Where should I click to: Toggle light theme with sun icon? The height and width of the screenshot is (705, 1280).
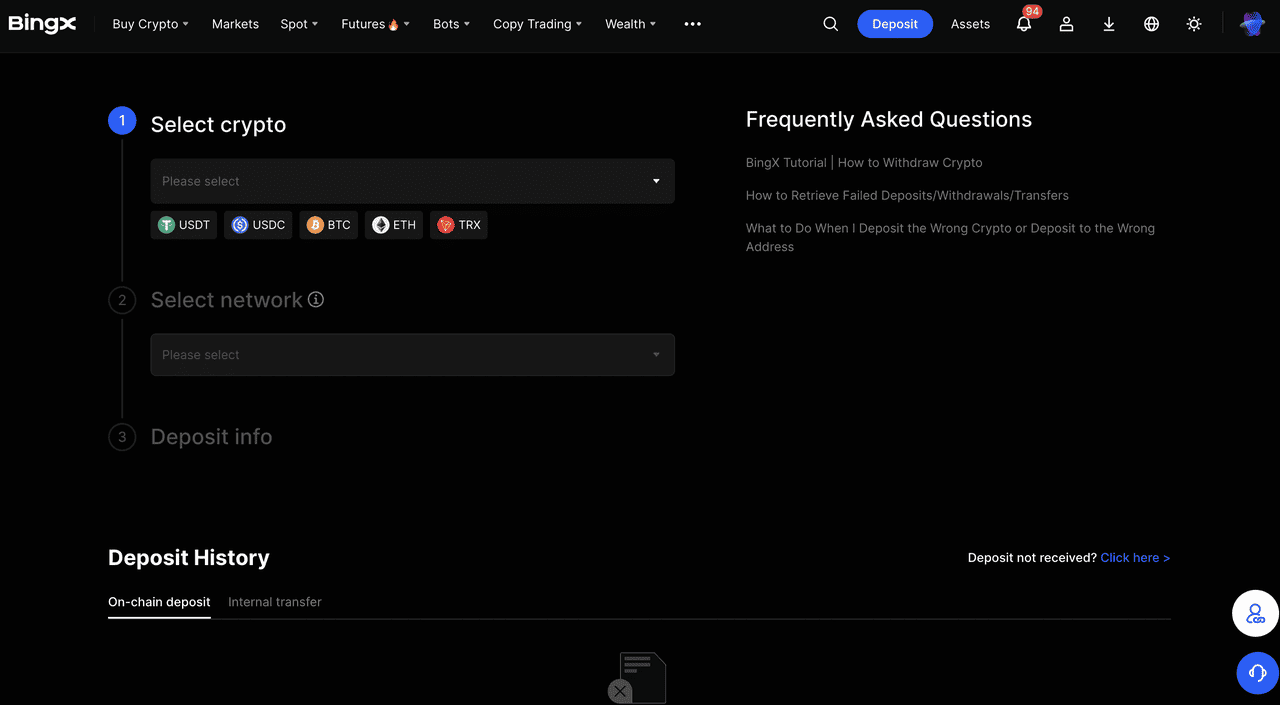(1194, 24)
